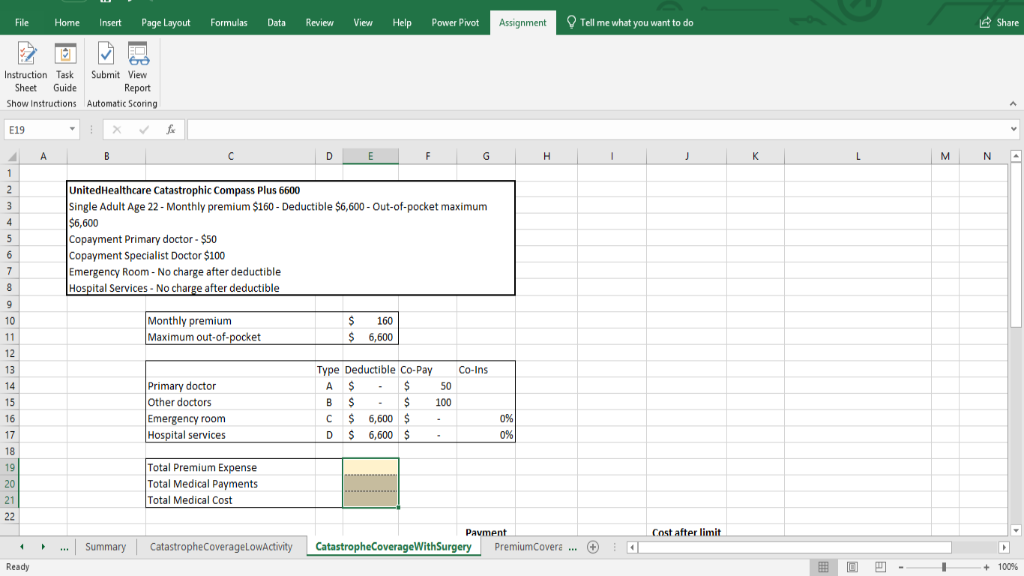Select the Assignment ribbon tab
Image resolution: width=1024 pixels, height=576 pixels.
pyautogui.click(x=522, y=22)
